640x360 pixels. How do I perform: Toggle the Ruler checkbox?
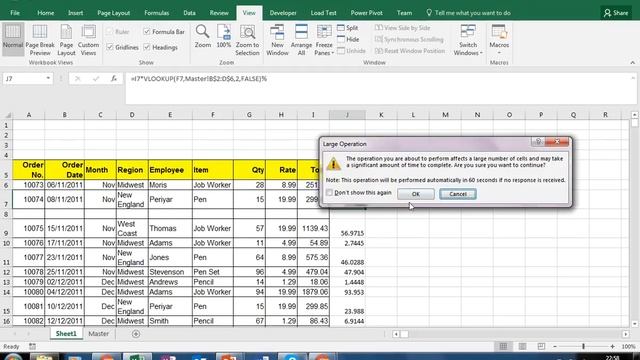[x=109, y=31]
